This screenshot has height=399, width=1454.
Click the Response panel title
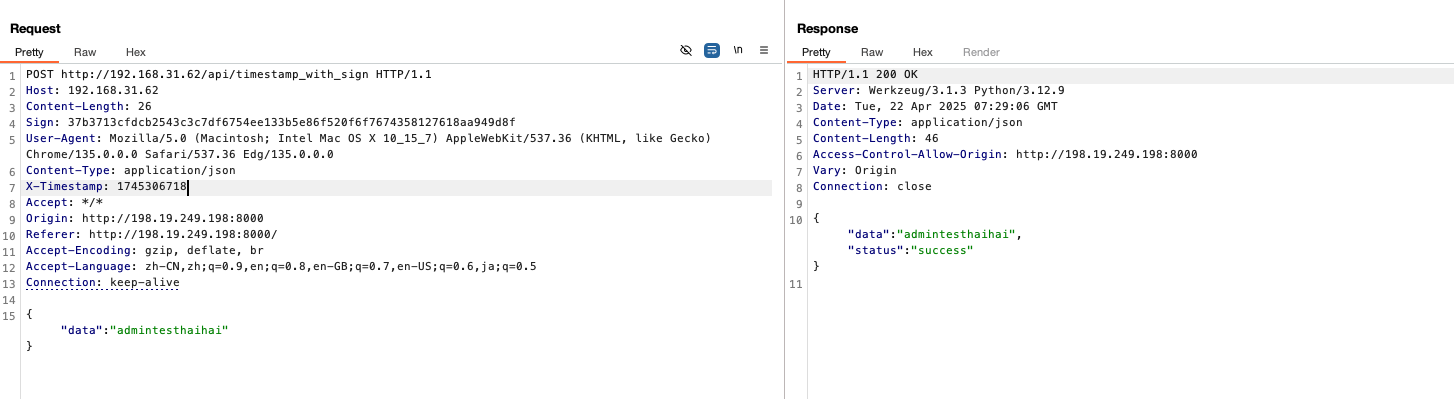coord(827,29)
